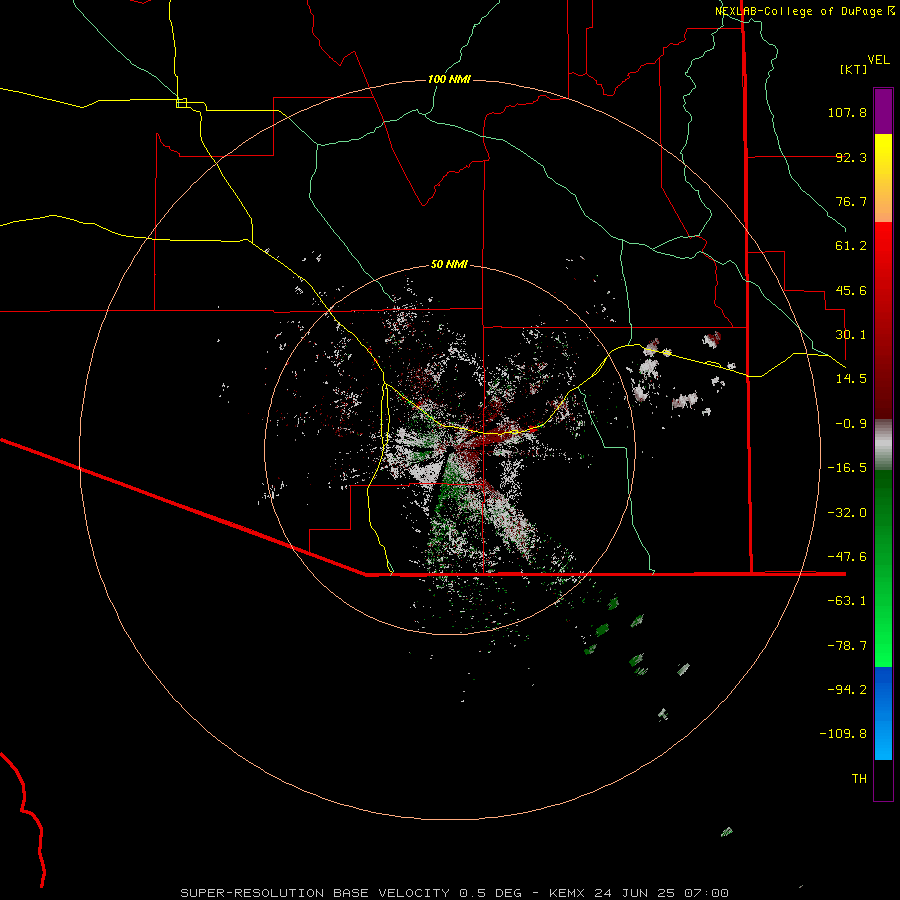900x900 pixels.
Task: Click the TH threshold label in legend
Action: pyautogui.click(x=859, y=779)
